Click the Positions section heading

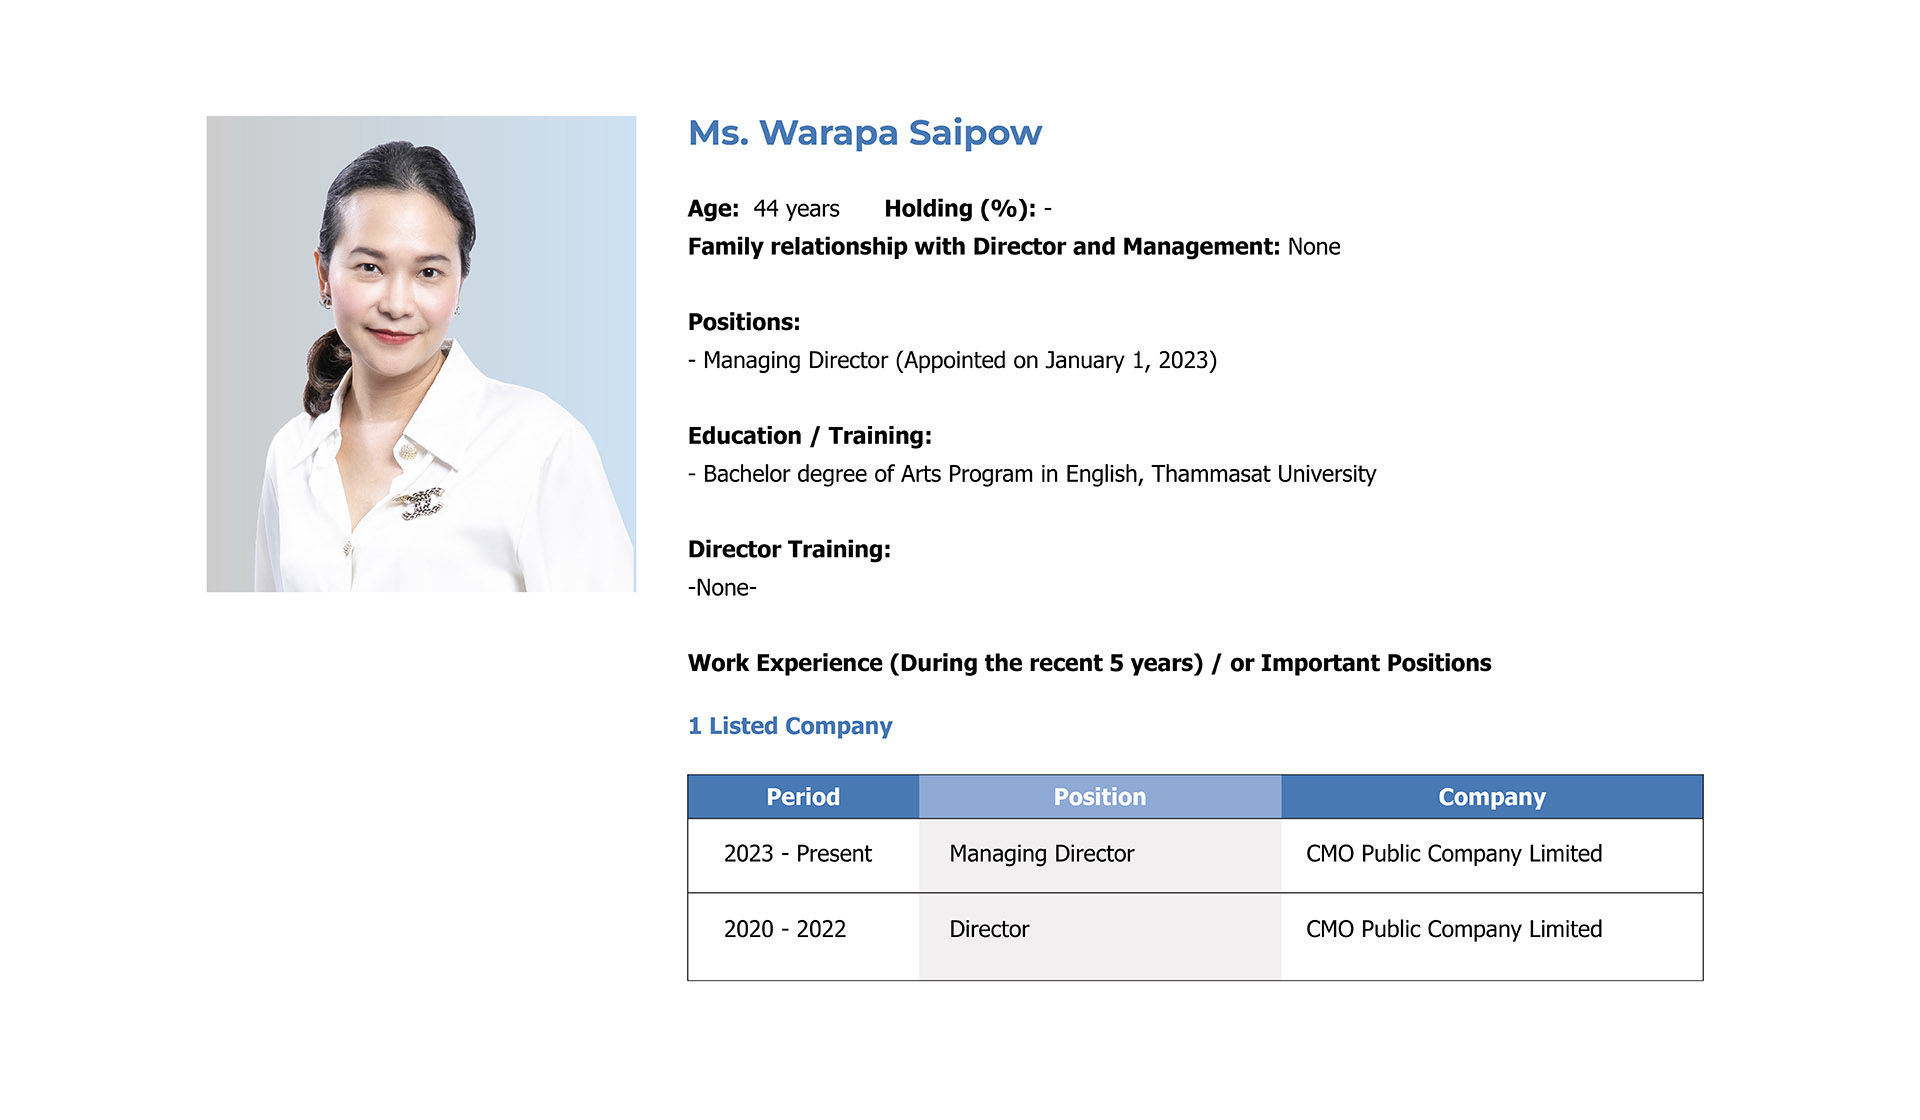click(744, 322)
